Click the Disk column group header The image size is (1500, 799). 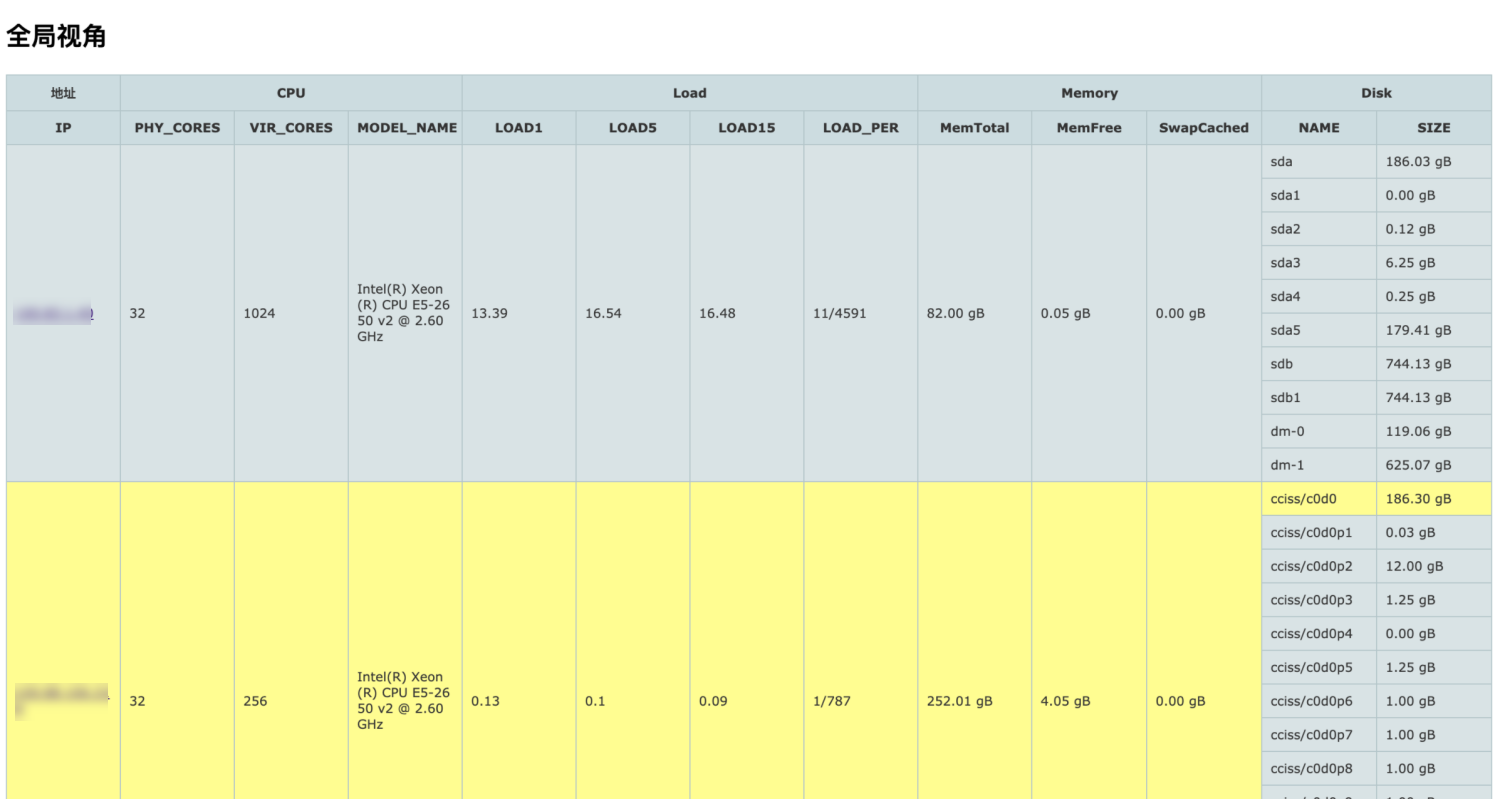tap(1376, 93)
